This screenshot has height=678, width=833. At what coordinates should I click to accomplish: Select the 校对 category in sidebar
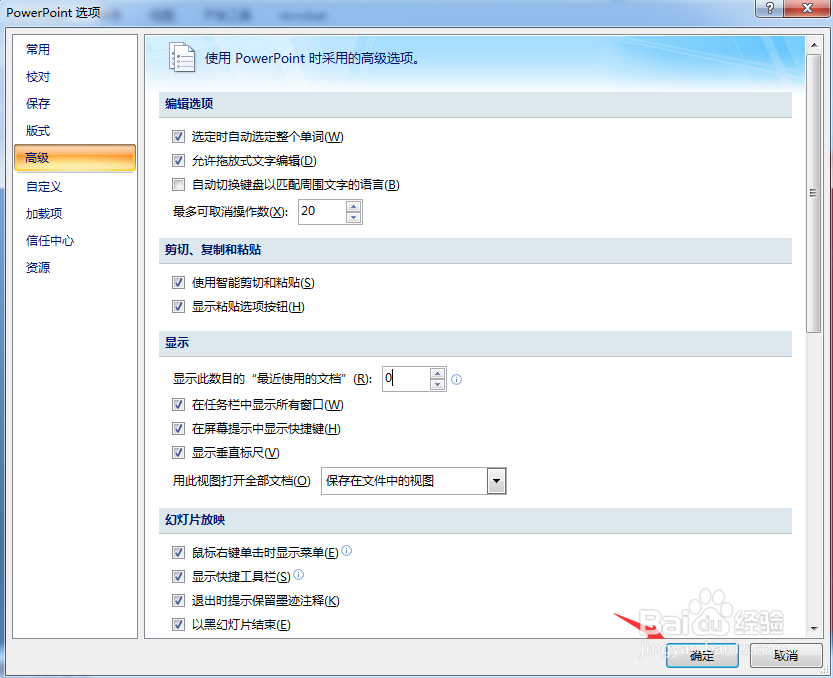75,77
